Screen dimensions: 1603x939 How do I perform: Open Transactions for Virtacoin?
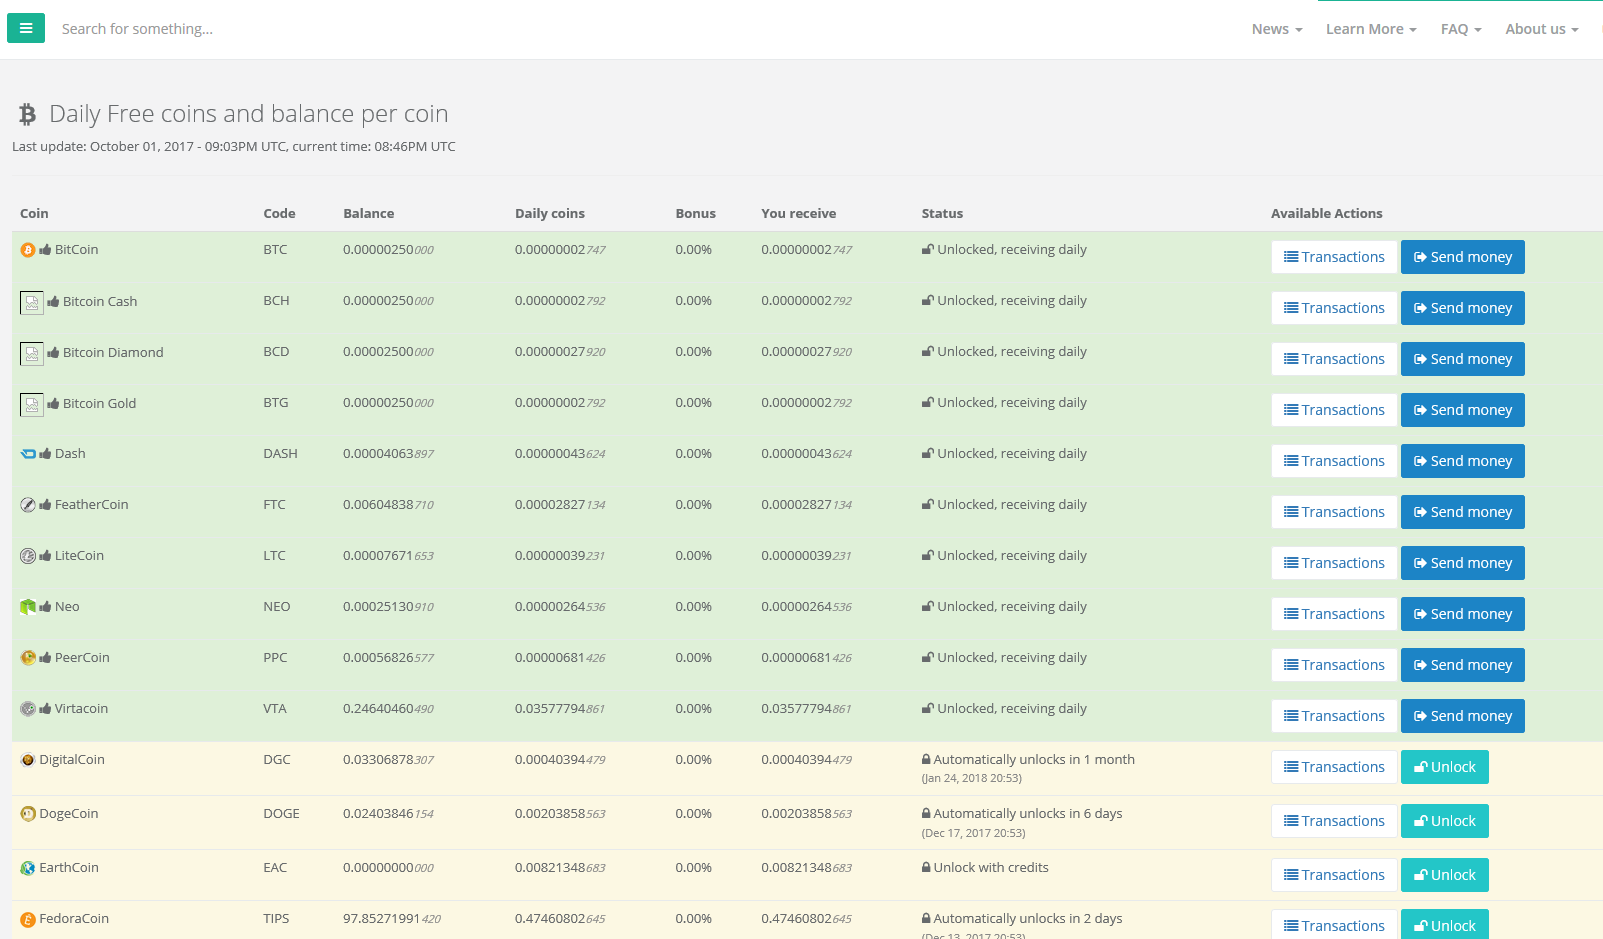[1334, 716]
